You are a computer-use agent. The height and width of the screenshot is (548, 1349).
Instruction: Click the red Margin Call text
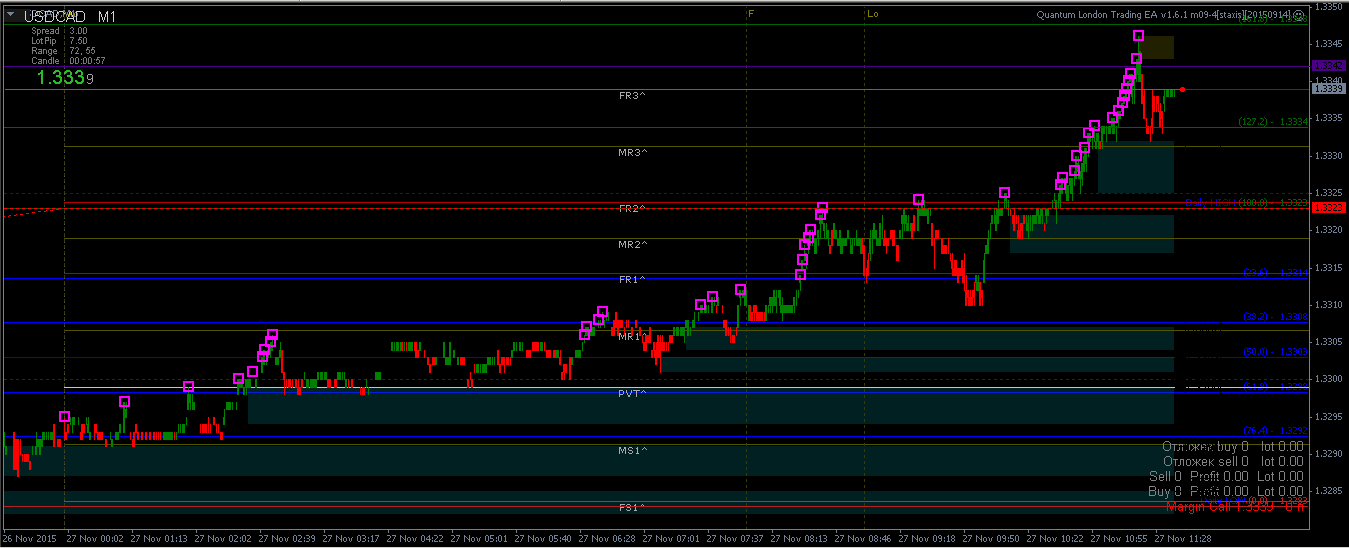coord(1236,506)
